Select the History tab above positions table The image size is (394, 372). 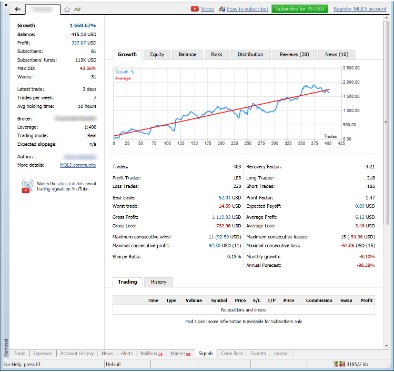158,282
